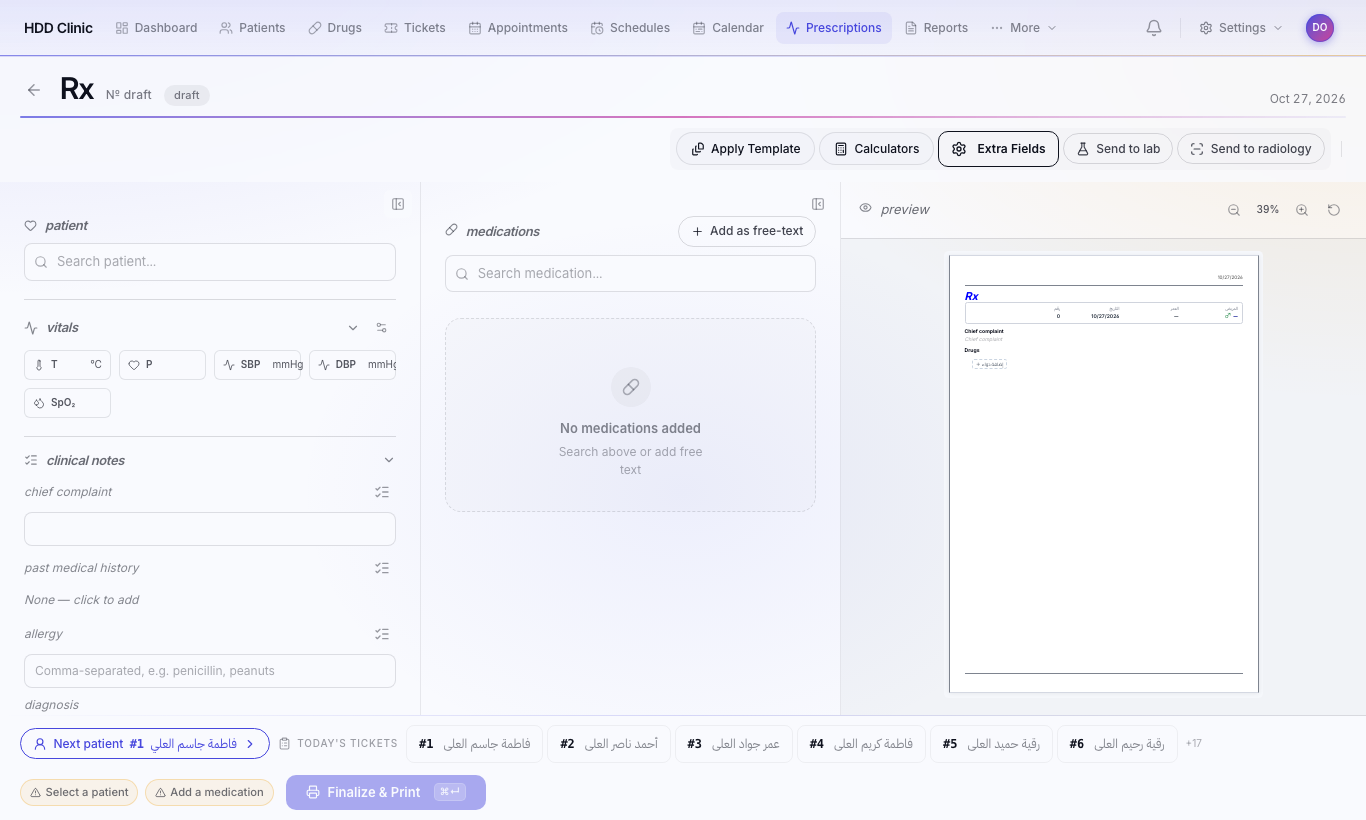The image size is (1366, 820).
Task: Collapse the patient panel with its sidebar icon
Action: point(398,204)
